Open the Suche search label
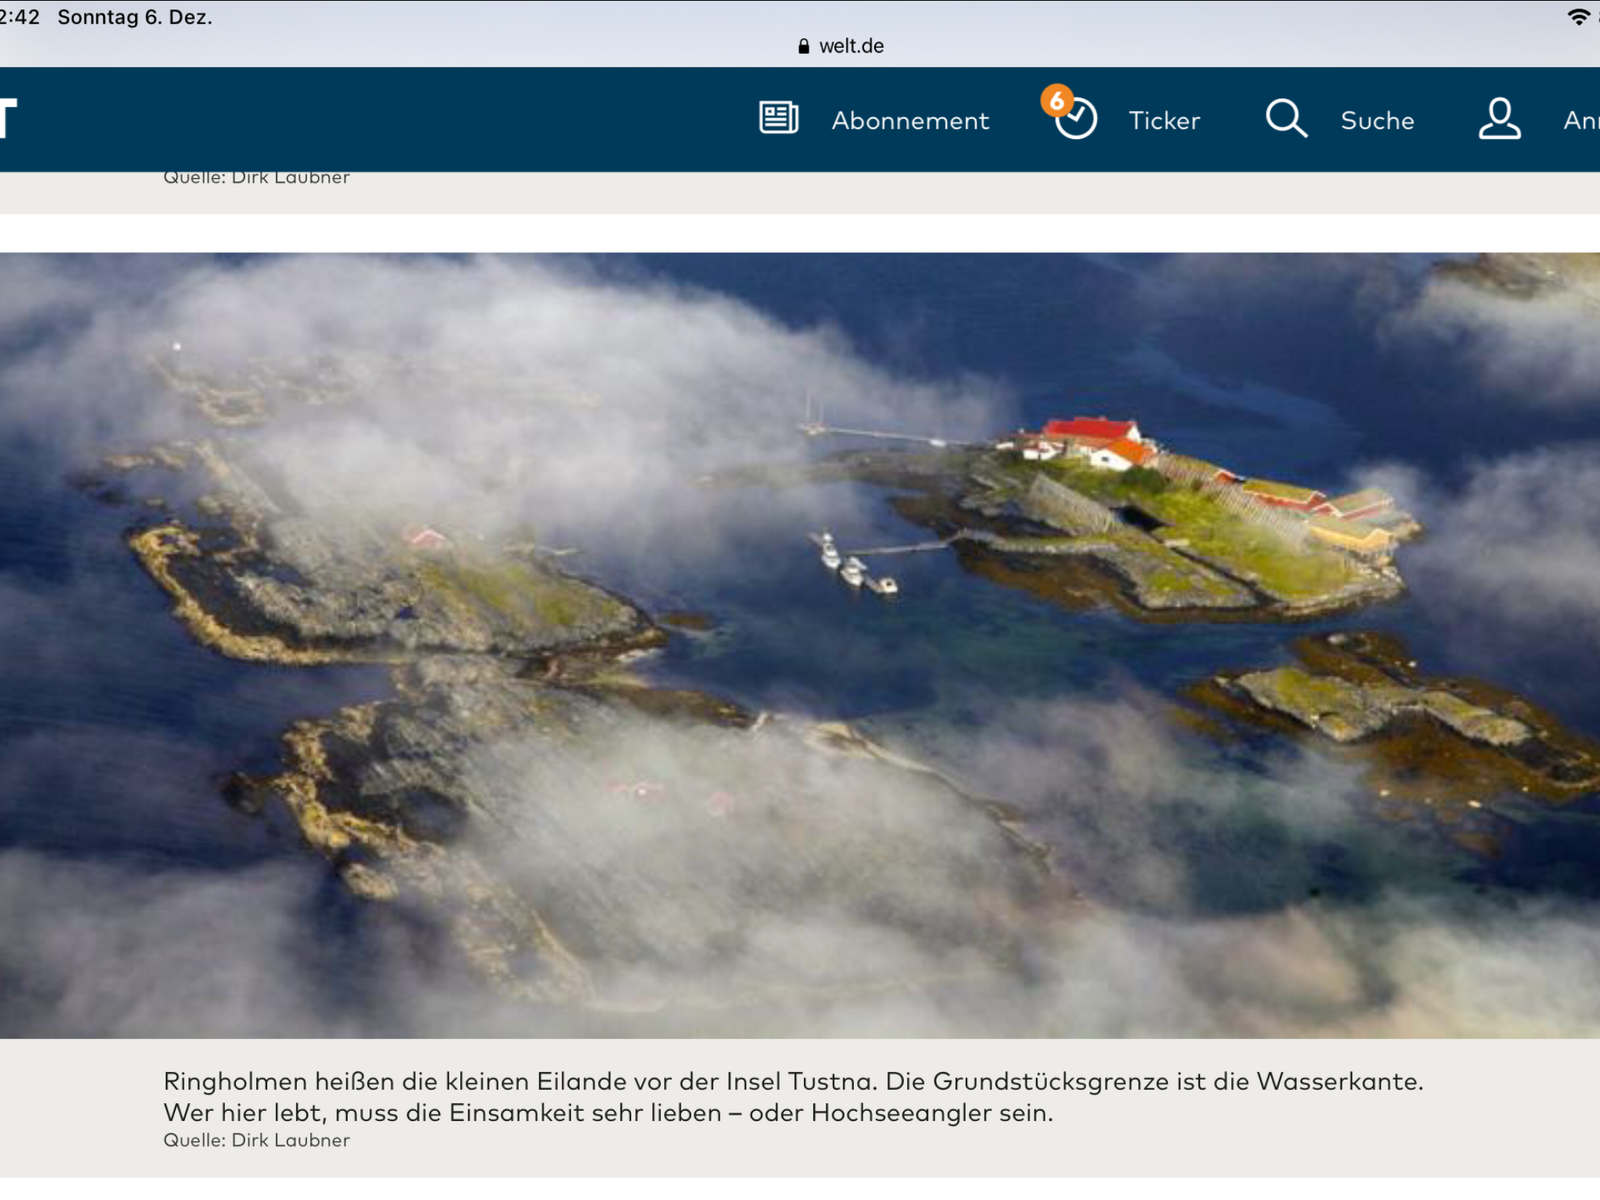1600x1200 pixels. (1377, 120)
